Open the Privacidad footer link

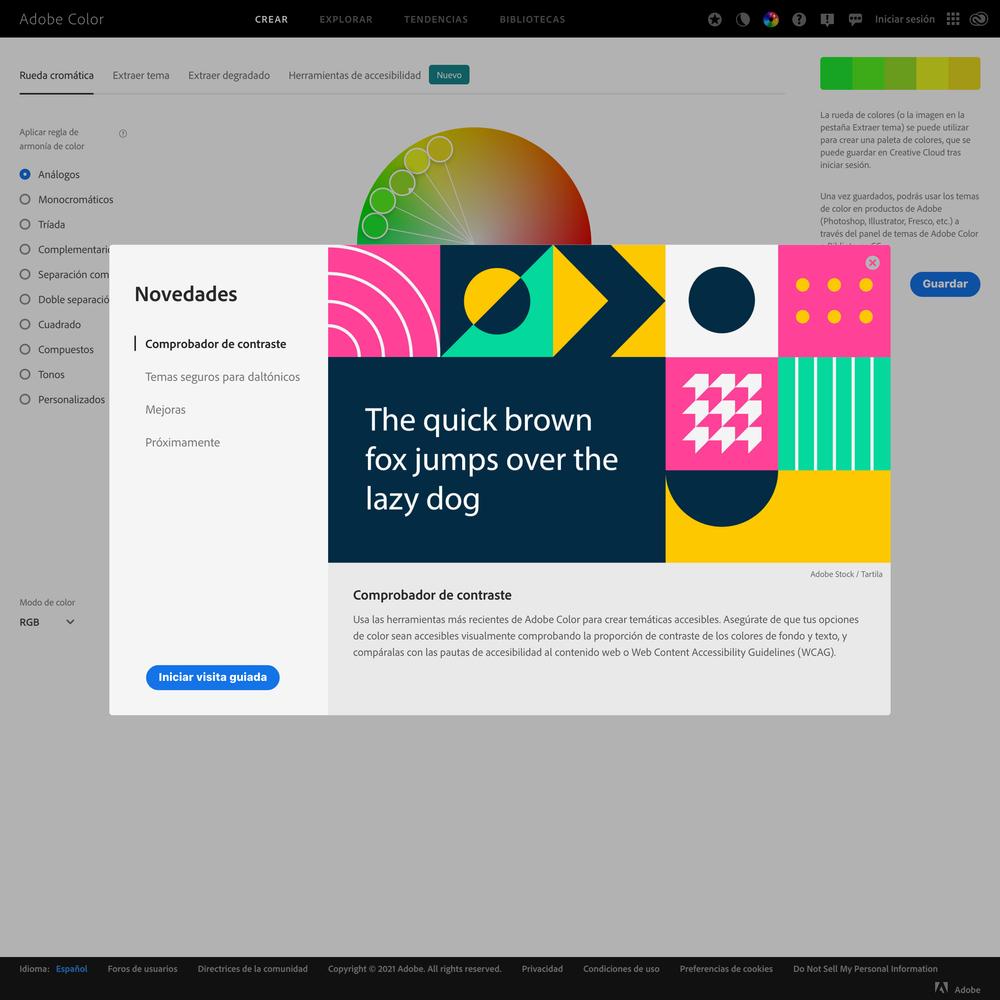click(542, 969)
